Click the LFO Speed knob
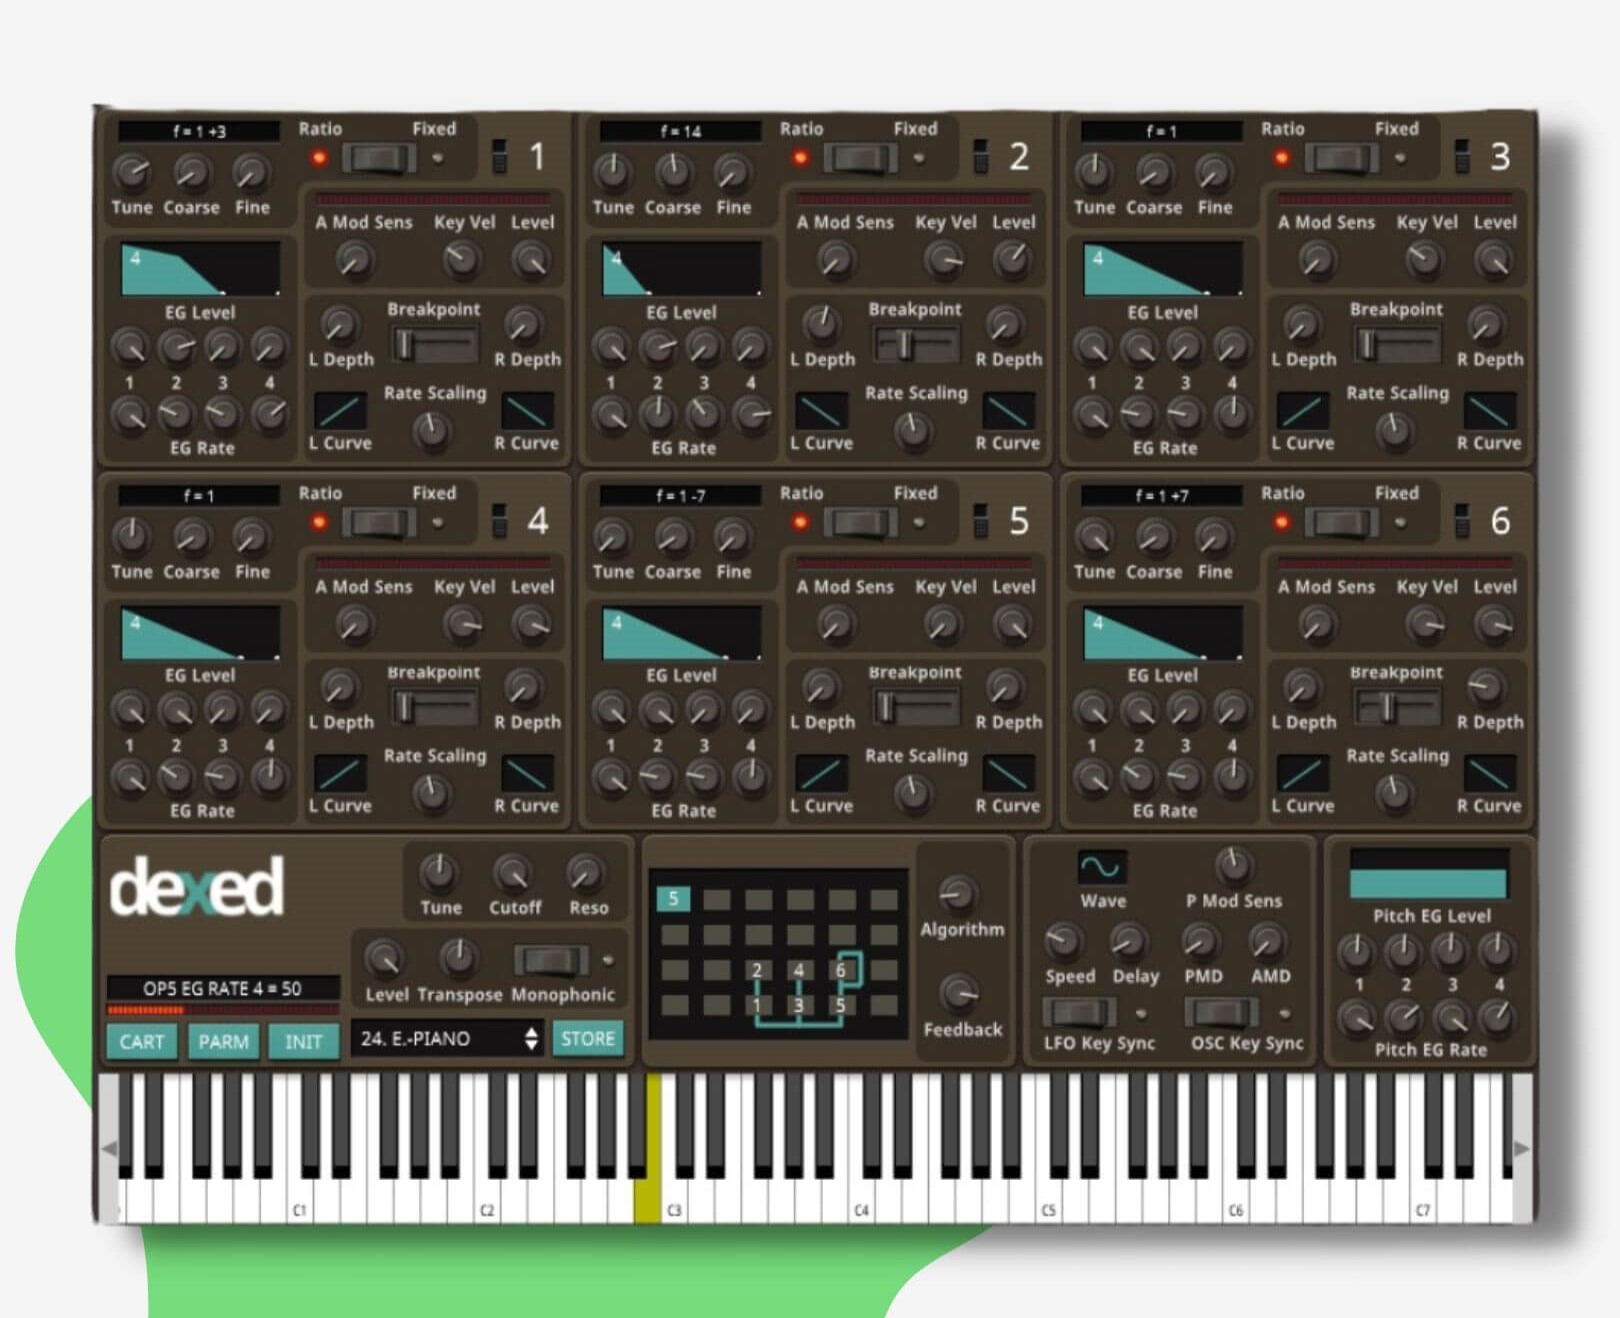 tap(1064, 941)
